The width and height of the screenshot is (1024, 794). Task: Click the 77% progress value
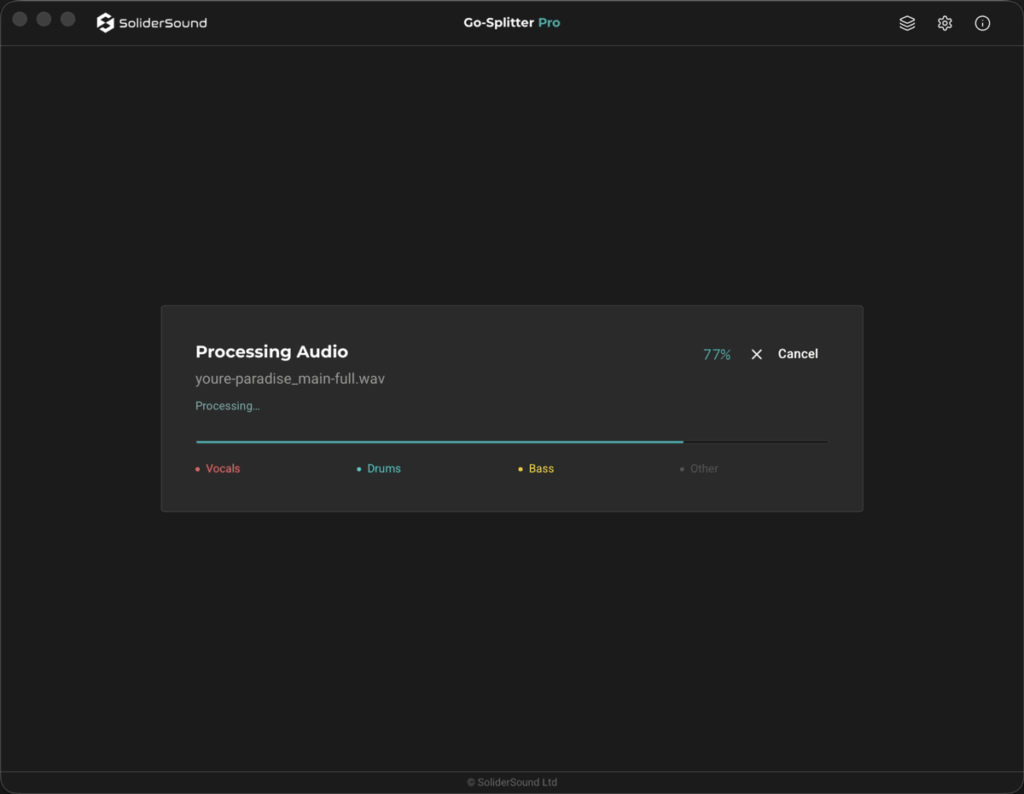tap(716, 355)
